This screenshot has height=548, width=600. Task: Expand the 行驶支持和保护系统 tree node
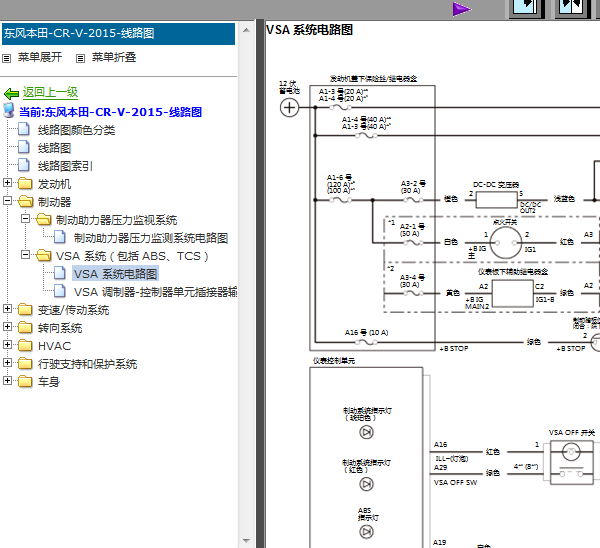[7, 362]
